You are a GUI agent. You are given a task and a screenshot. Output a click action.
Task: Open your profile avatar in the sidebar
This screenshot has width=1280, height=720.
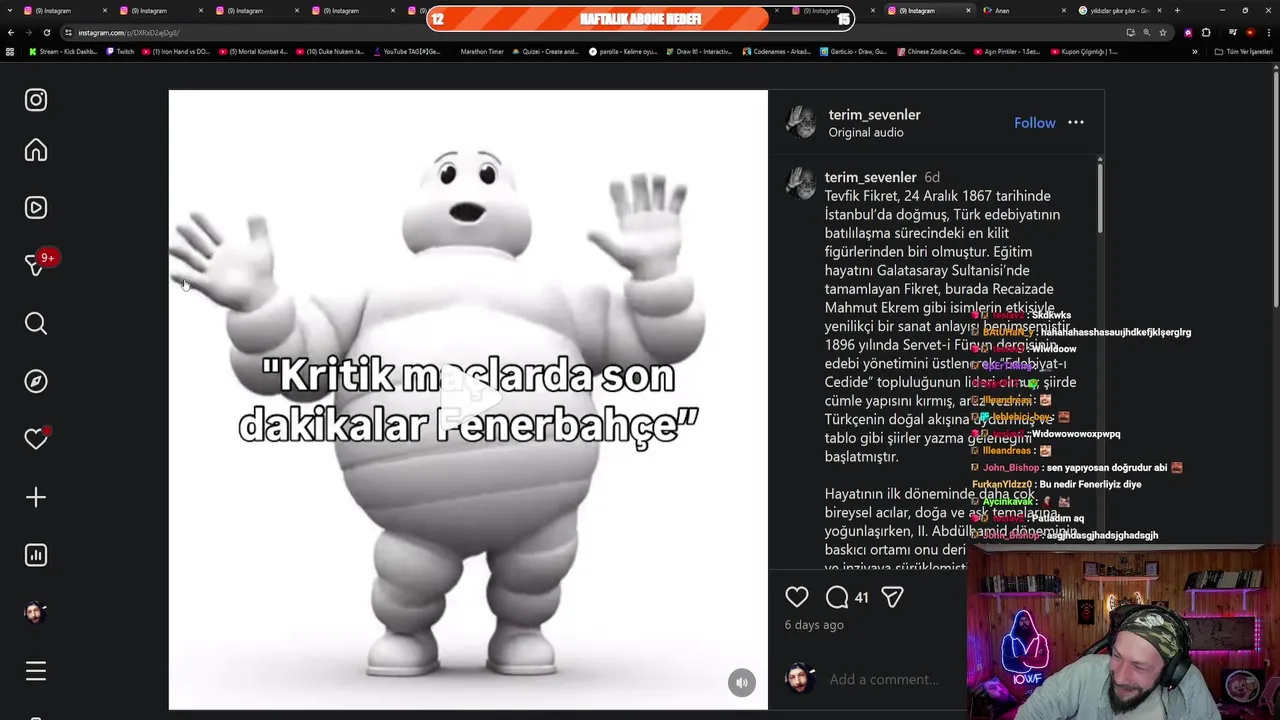pyautogui.click(x=36, y=613)
